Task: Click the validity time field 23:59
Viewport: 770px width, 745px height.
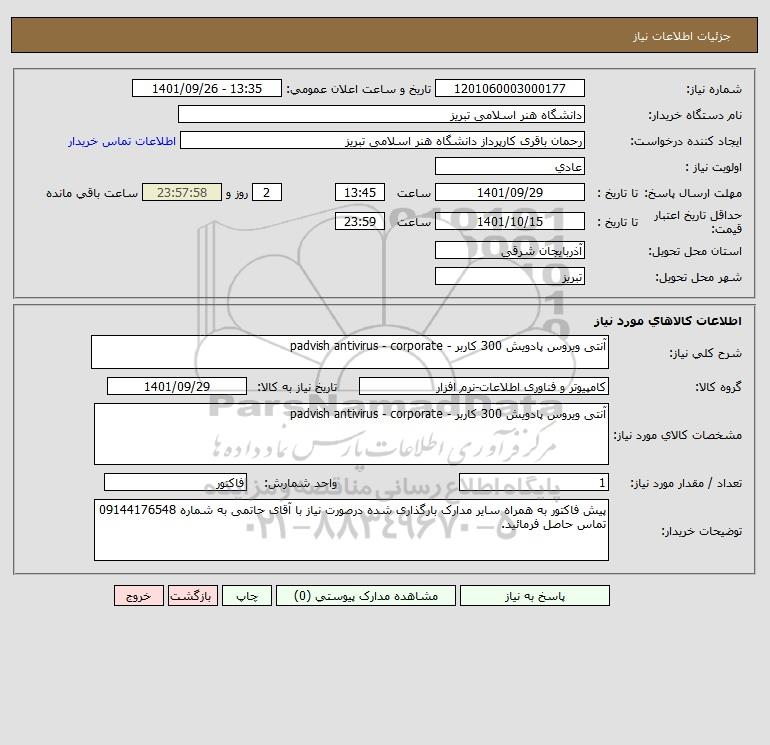Action: [x=359, y=221]
